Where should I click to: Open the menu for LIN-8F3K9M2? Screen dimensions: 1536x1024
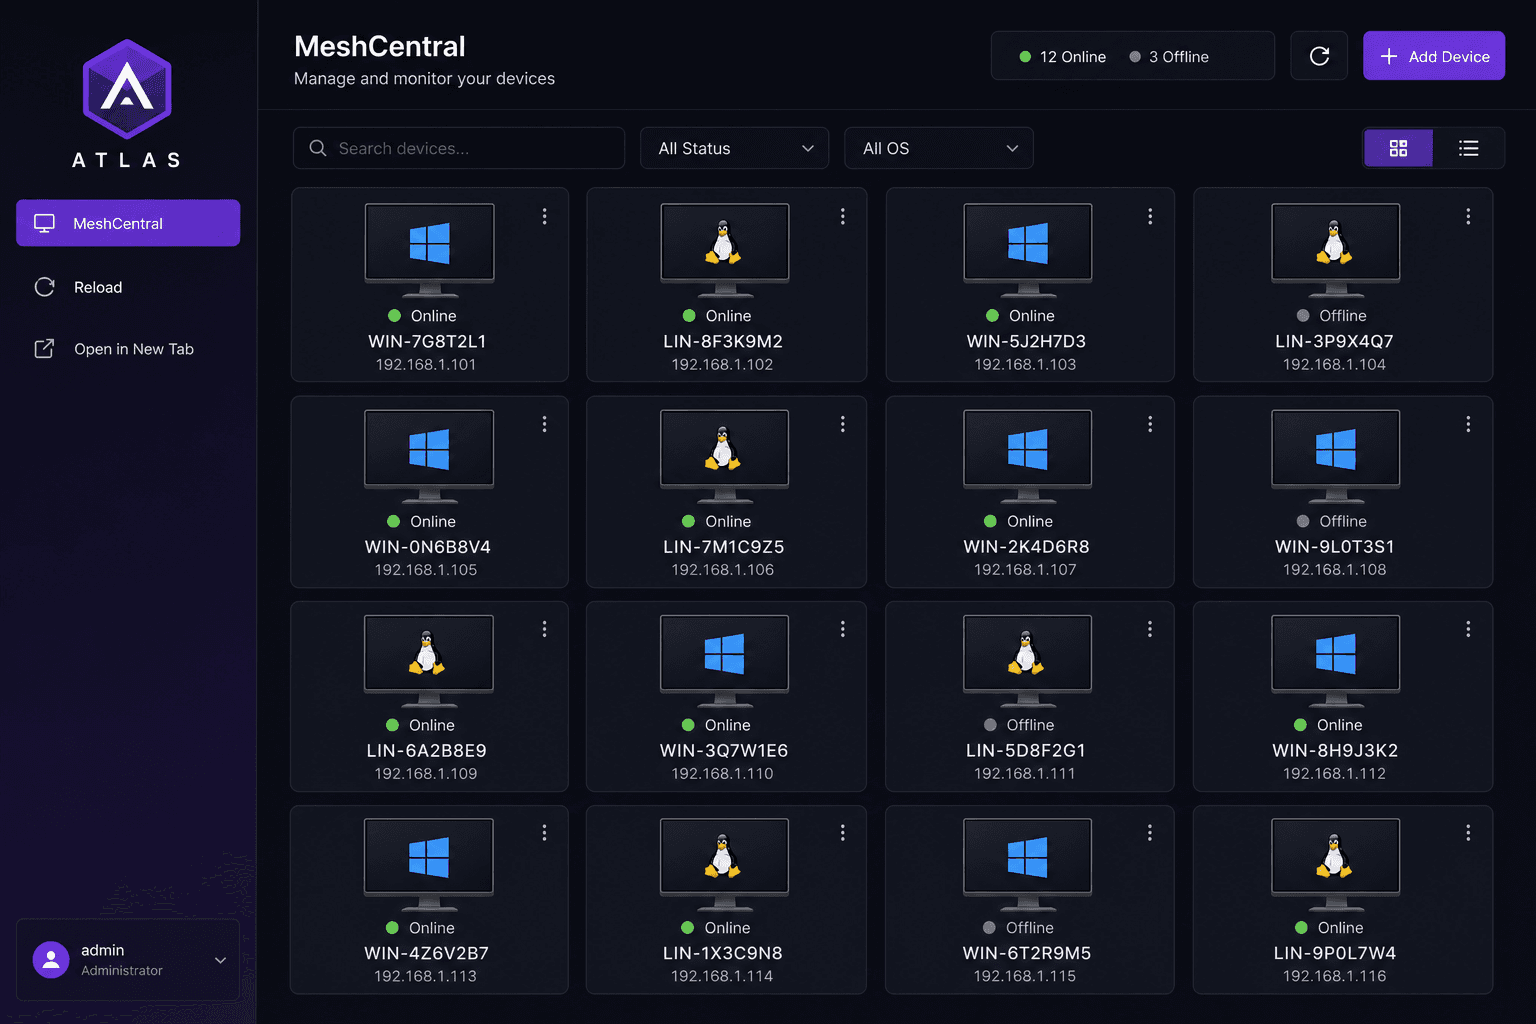(x=843, y=216)
